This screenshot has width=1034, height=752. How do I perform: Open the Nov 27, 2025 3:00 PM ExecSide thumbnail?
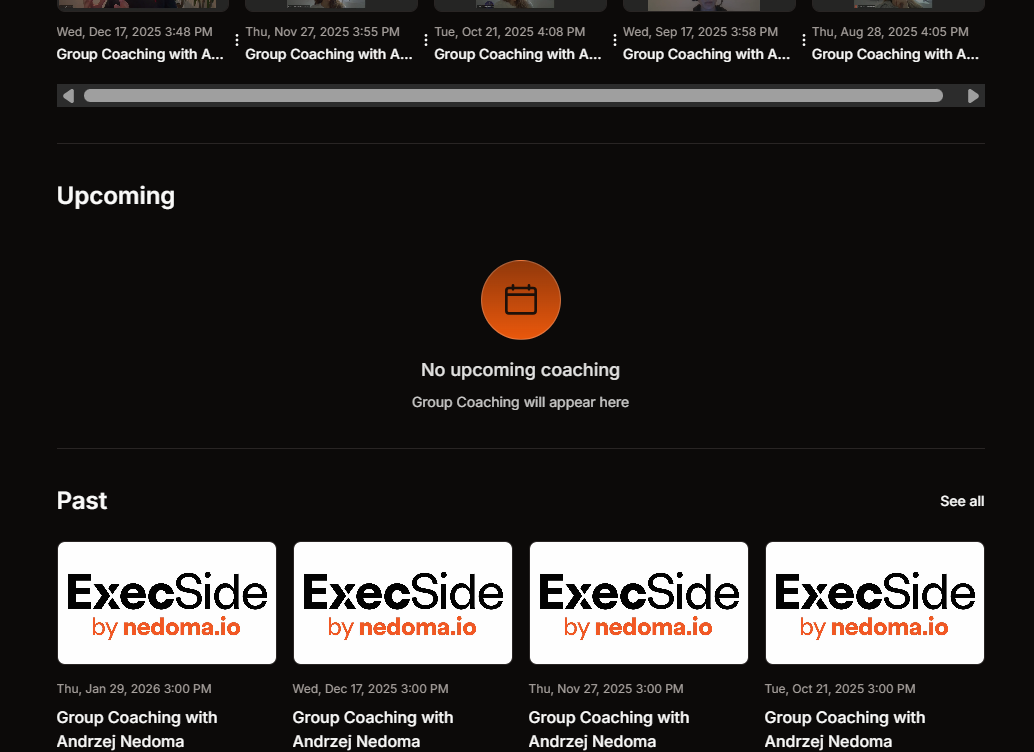[639, 603]
